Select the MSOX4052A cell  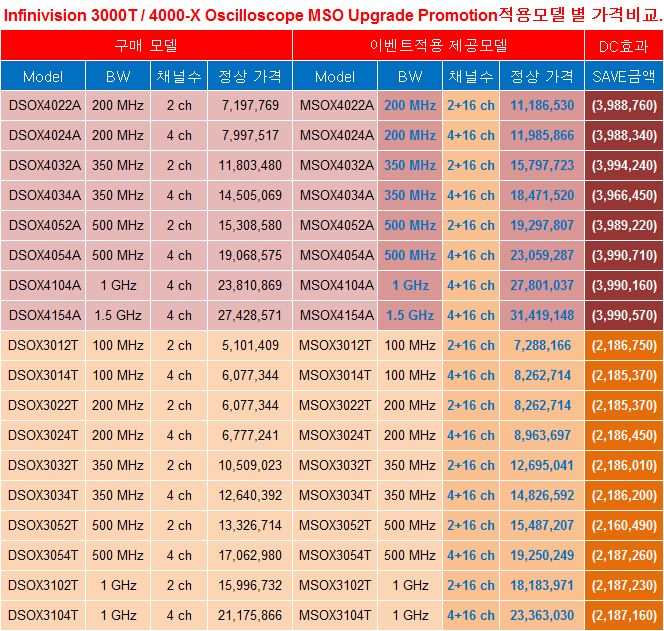point(335,225)
